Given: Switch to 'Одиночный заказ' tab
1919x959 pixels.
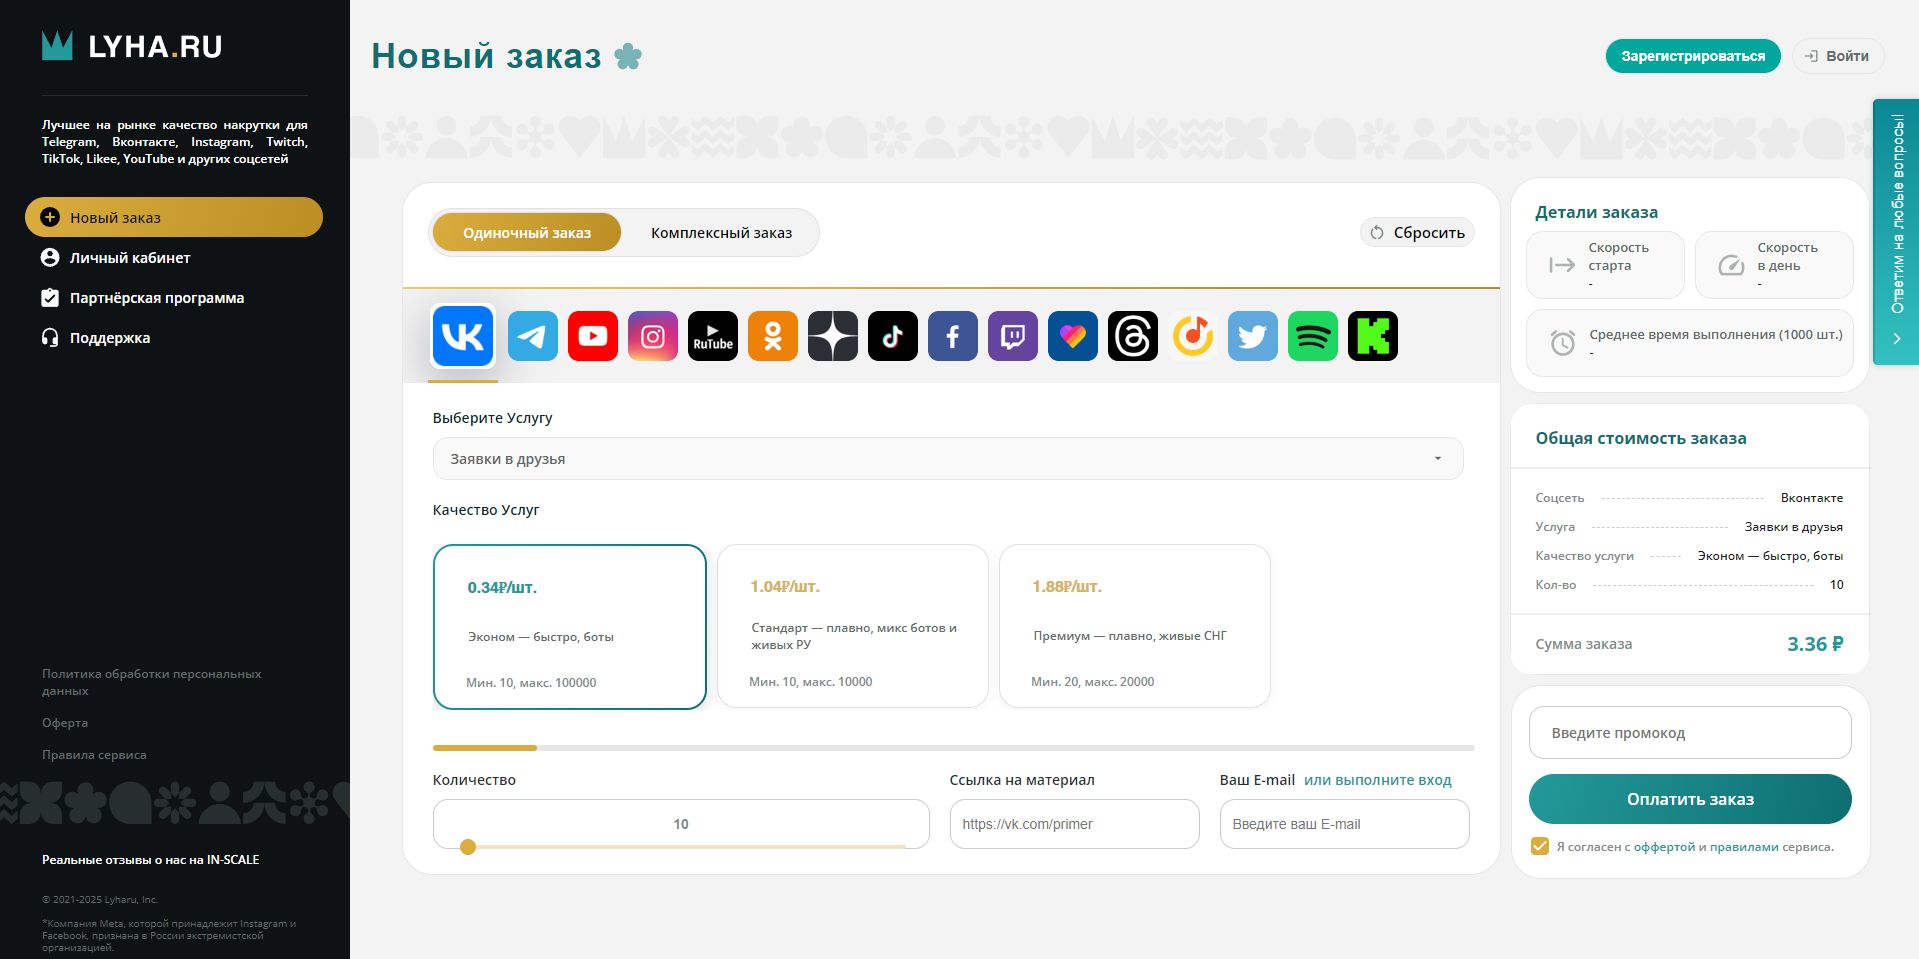Looking at the screenshot, I should (527, 233).
